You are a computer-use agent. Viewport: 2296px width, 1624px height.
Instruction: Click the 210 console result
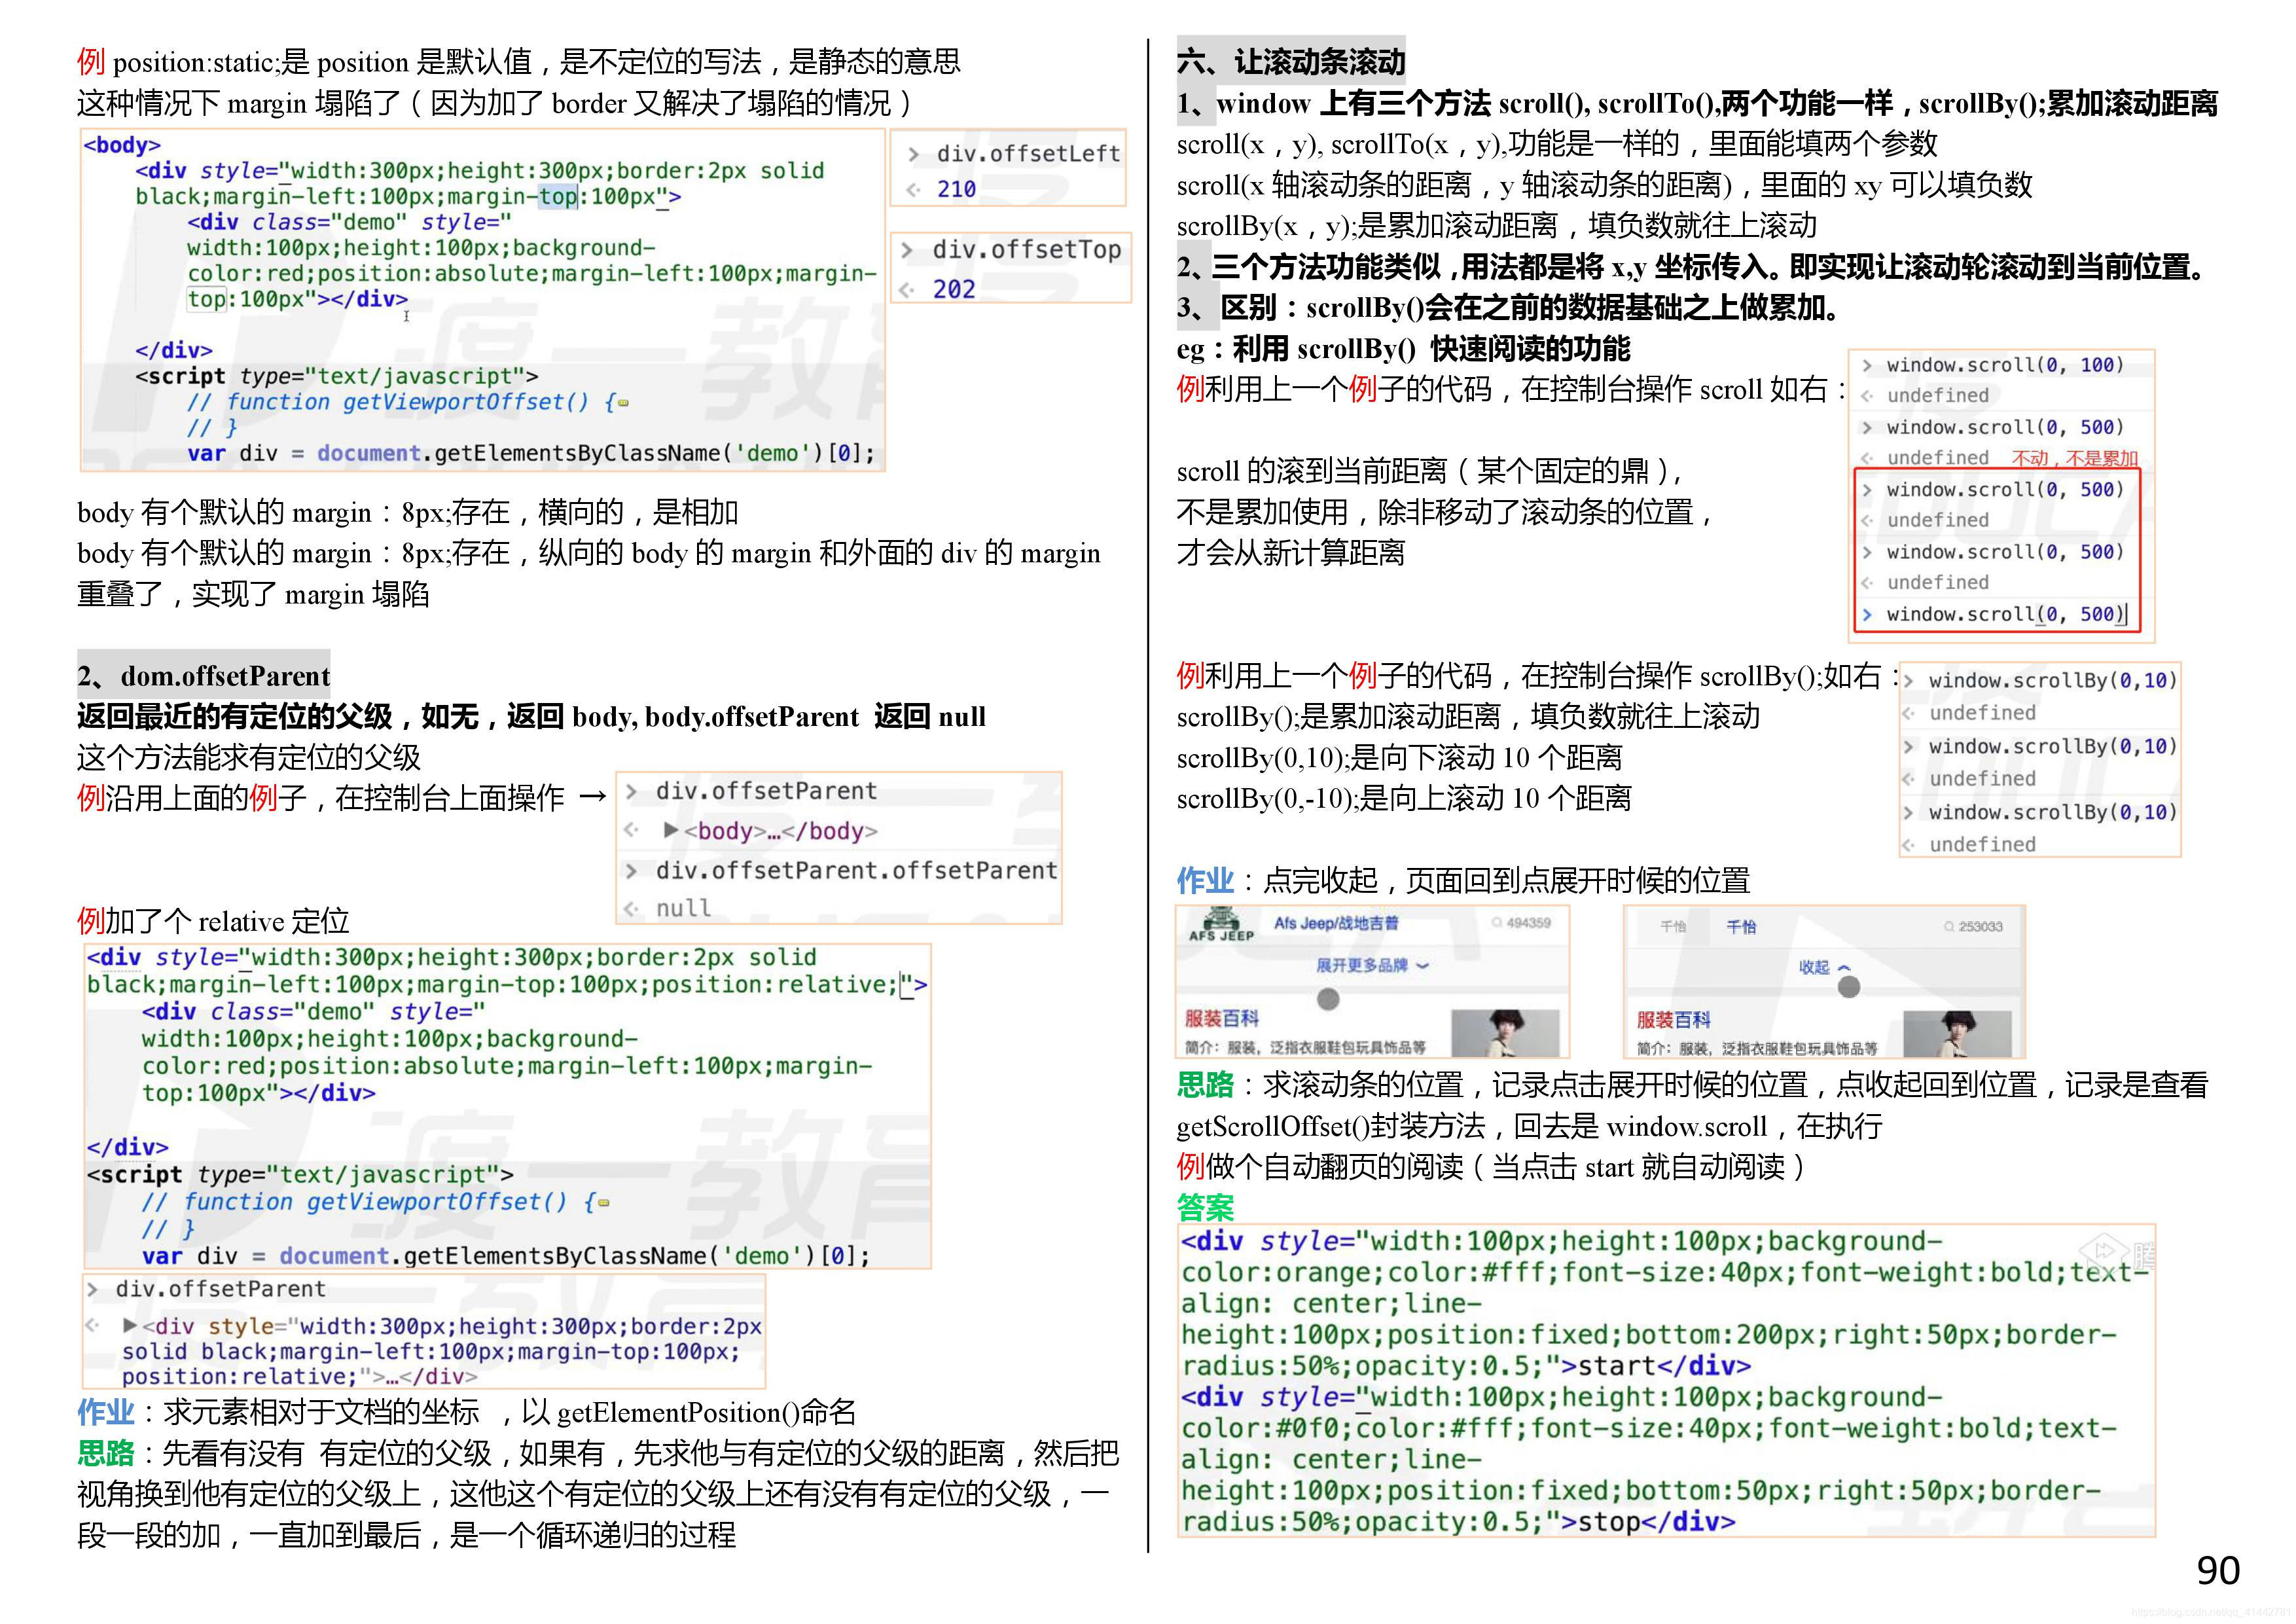coord(955,189)
